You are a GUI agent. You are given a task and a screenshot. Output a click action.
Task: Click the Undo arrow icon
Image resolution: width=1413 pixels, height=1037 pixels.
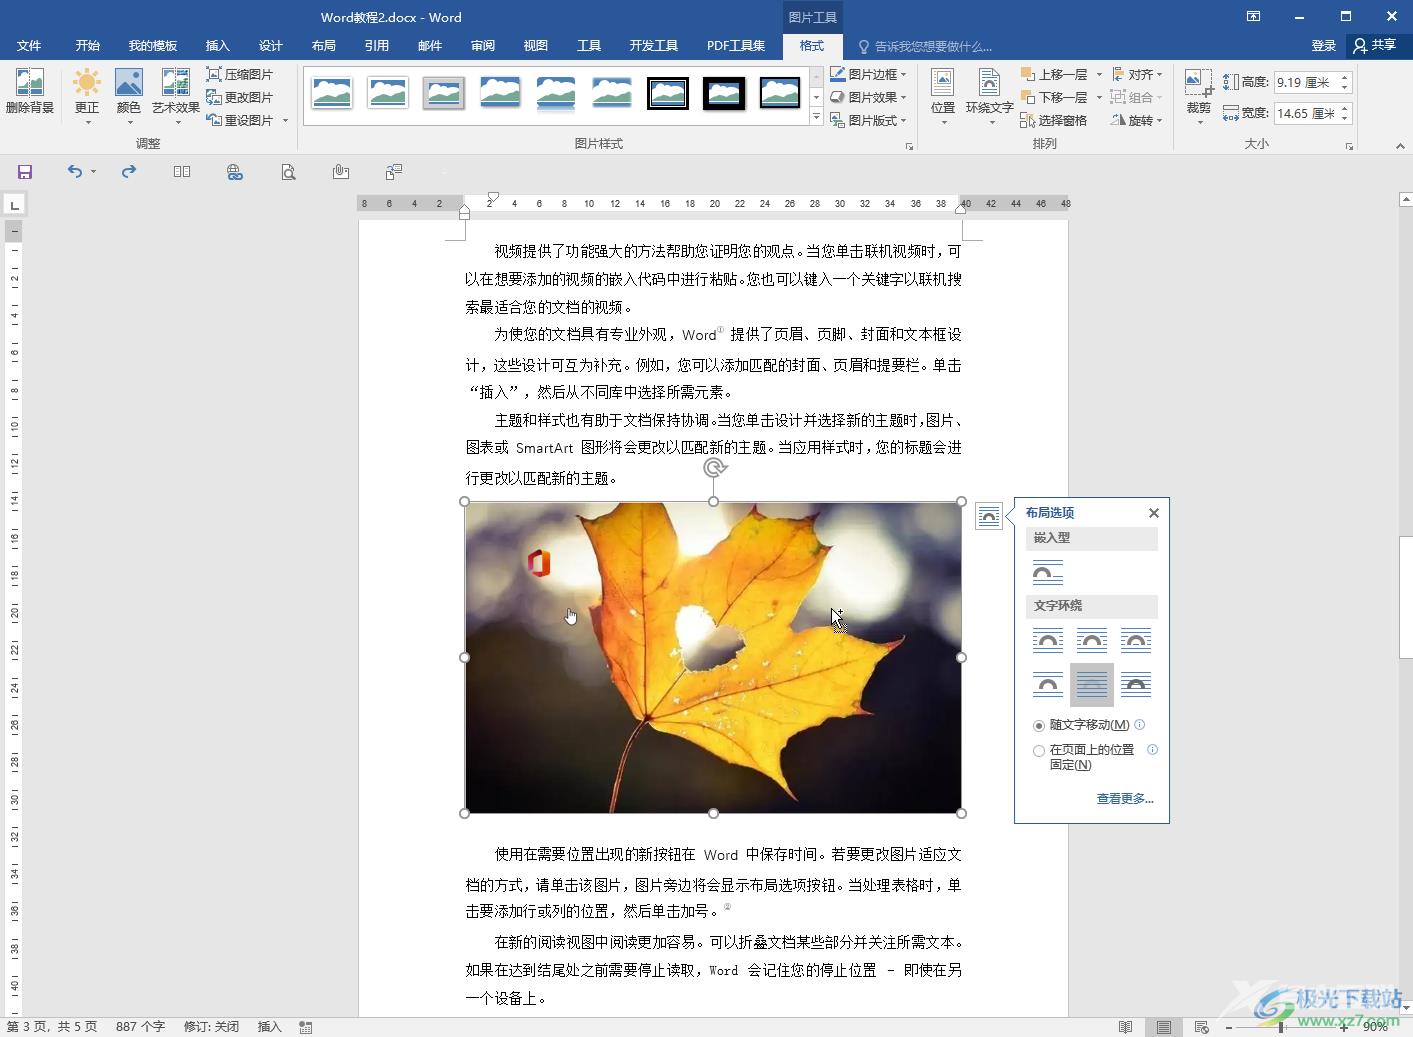click(74, 172)
